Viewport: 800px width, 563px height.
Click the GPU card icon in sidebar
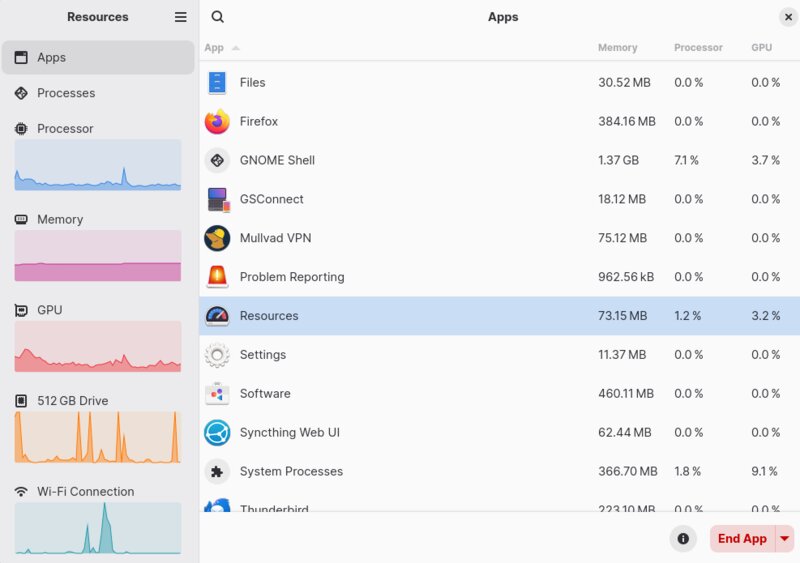(x=21, y=310)
